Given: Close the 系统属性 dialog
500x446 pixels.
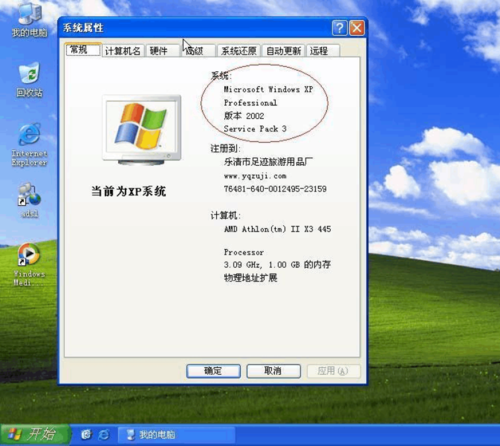Looking at the screenshot, I should pos(357,28).
